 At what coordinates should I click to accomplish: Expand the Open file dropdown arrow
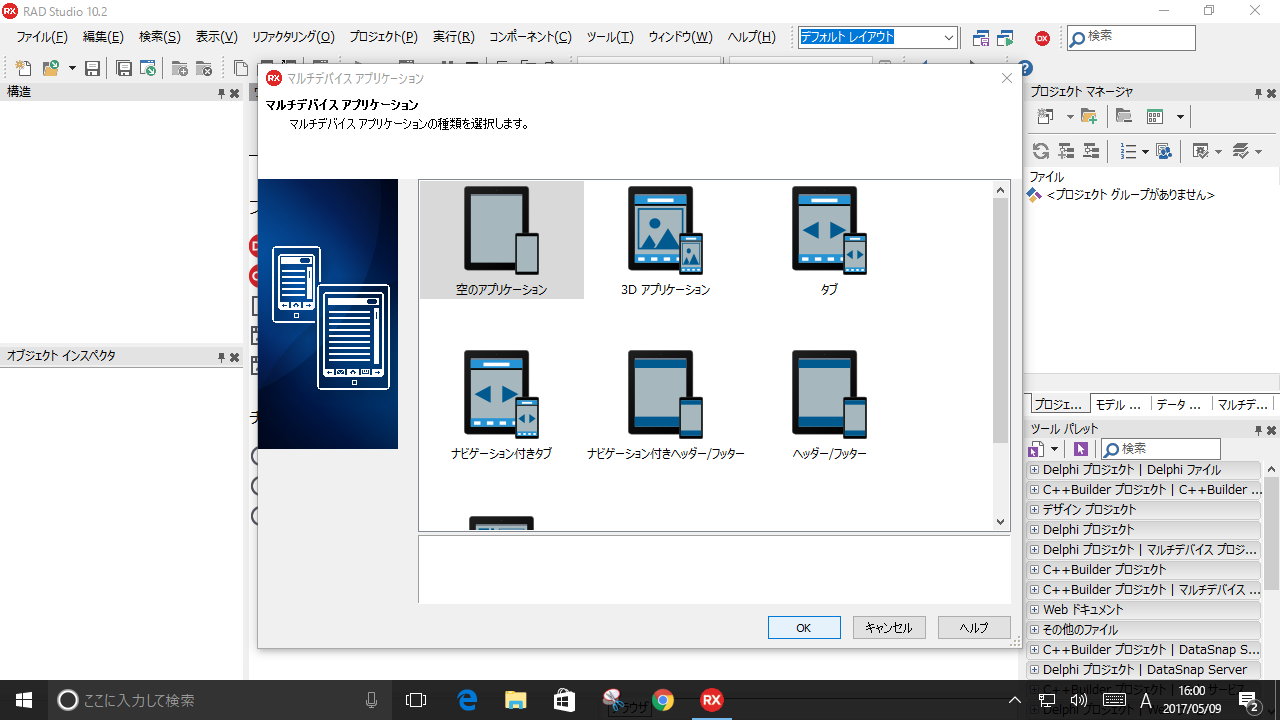pos(72,68)
